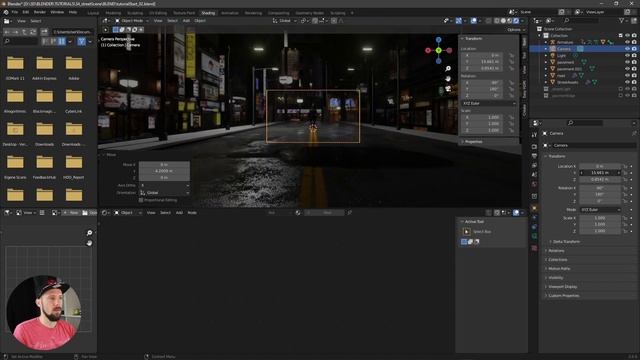Click the Select Box active tool icon
640x360 pixels.
click(x=467, y=231)
